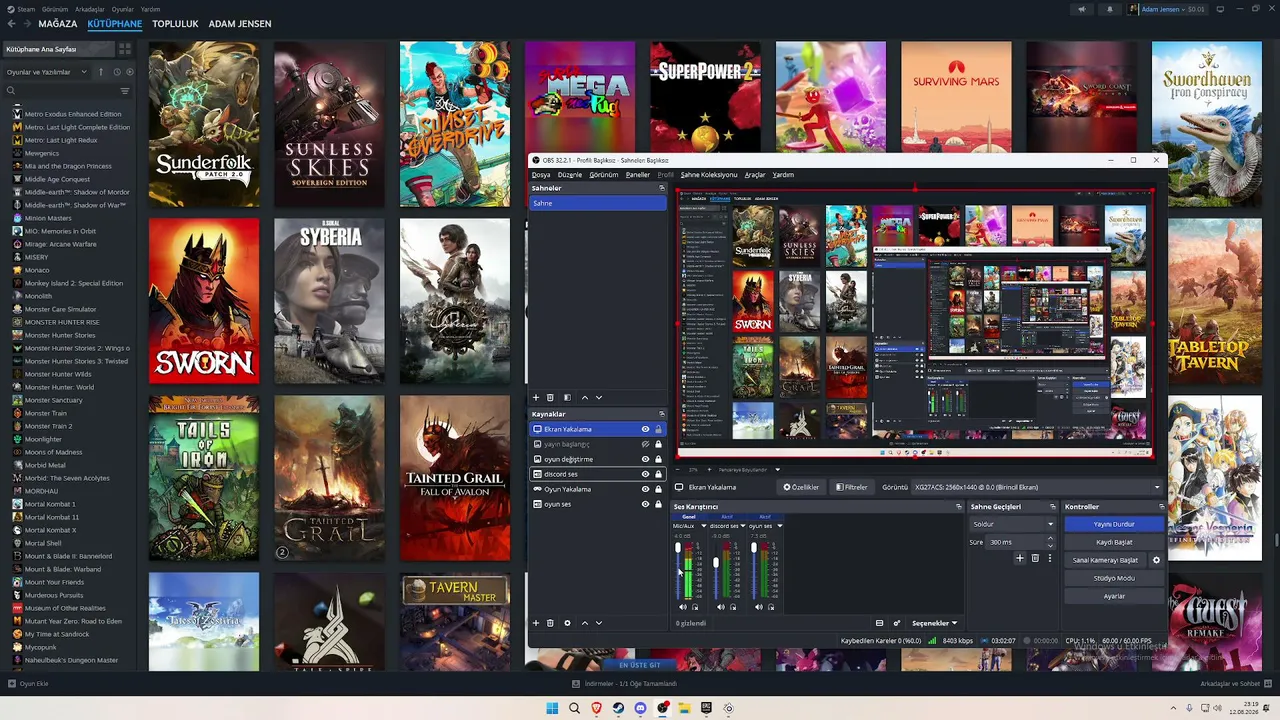The image size is (1280, 720).
Task: Hide the discord ses source
Action: [645, 474]
